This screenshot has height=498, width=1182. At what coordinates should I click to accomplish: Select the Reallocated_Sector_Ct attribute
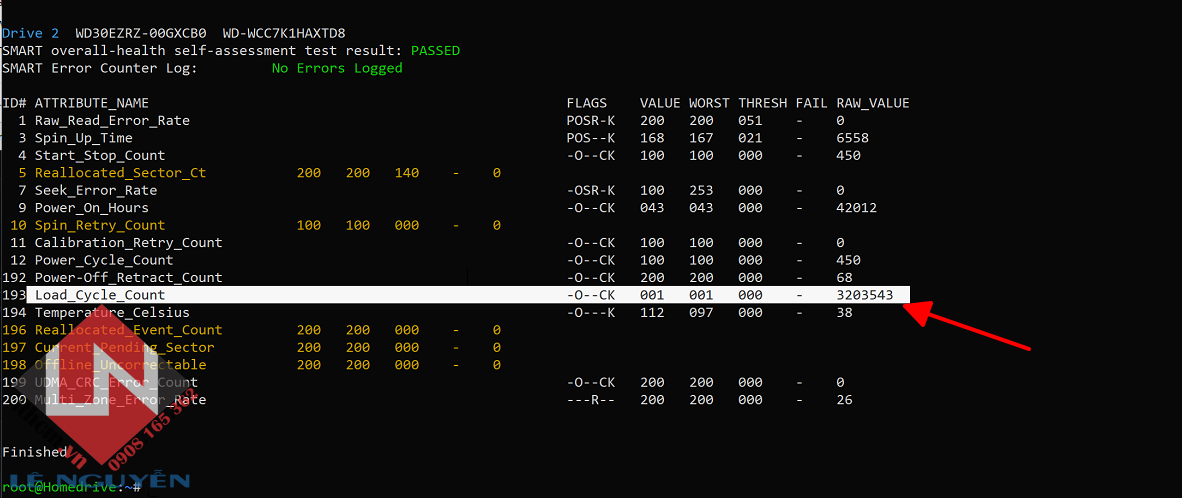[x=120, y=173]
